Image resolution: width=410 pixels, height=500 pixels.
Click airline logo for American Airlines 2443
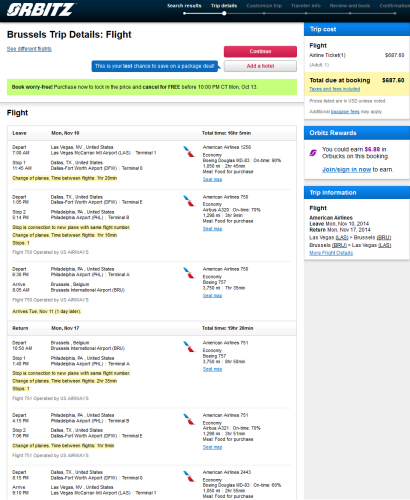click(189, 476)
